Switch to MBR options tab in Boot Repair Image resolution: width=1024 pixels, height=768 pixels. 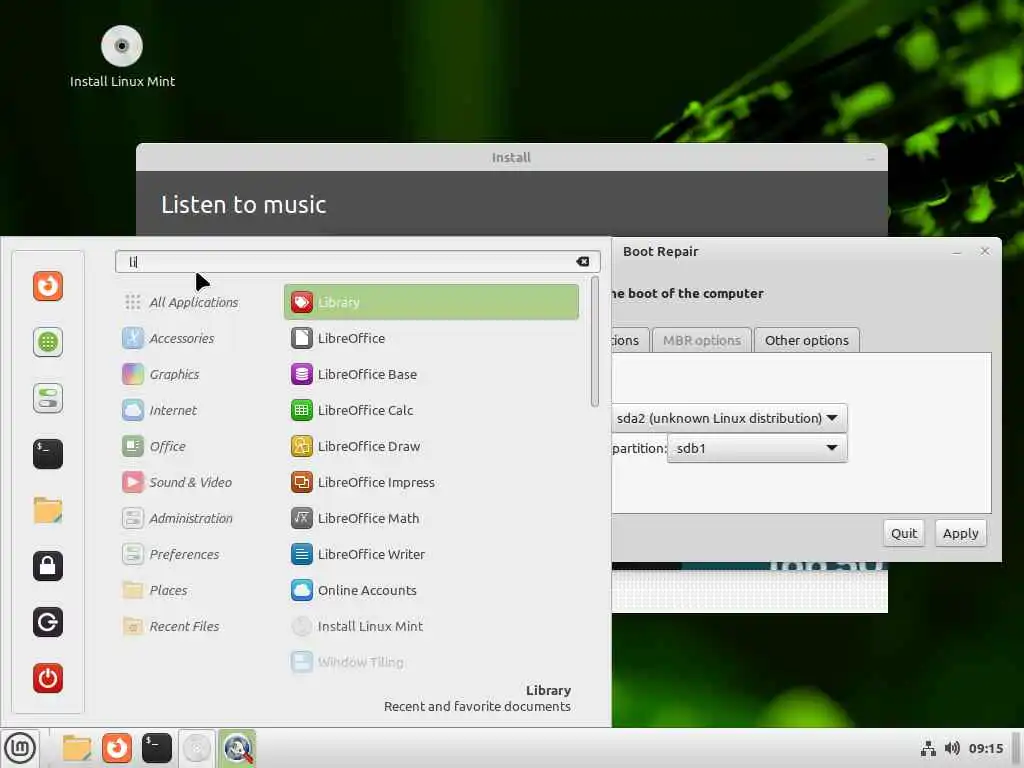701,340
